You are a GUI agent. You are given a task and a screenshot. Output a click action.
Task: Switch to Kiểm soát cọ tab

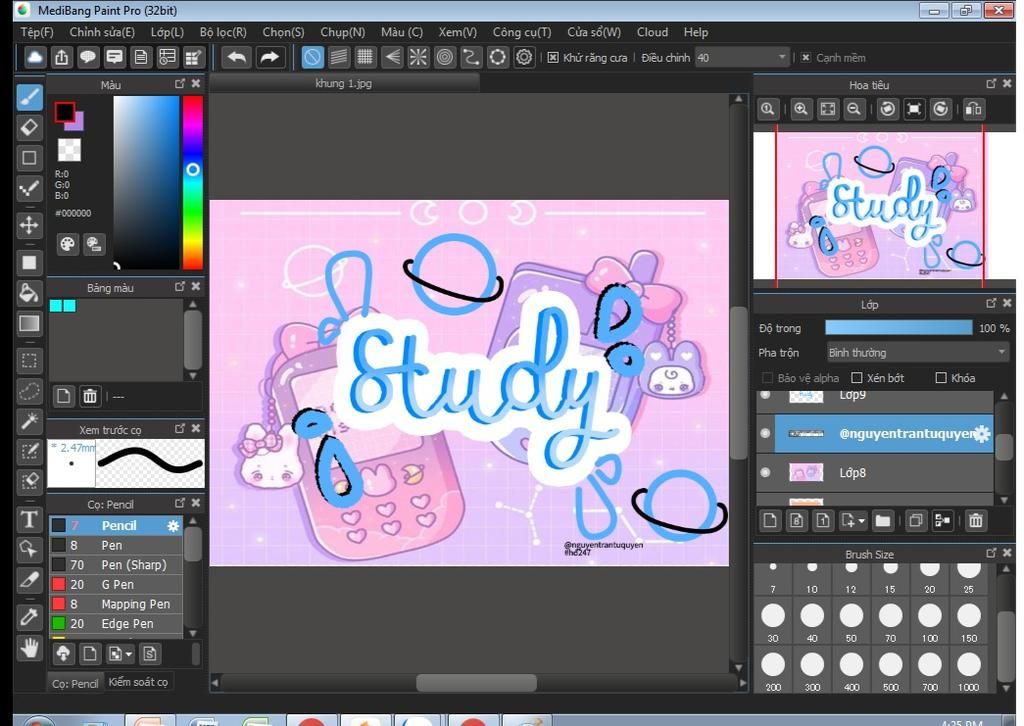(x=138, y=682)
